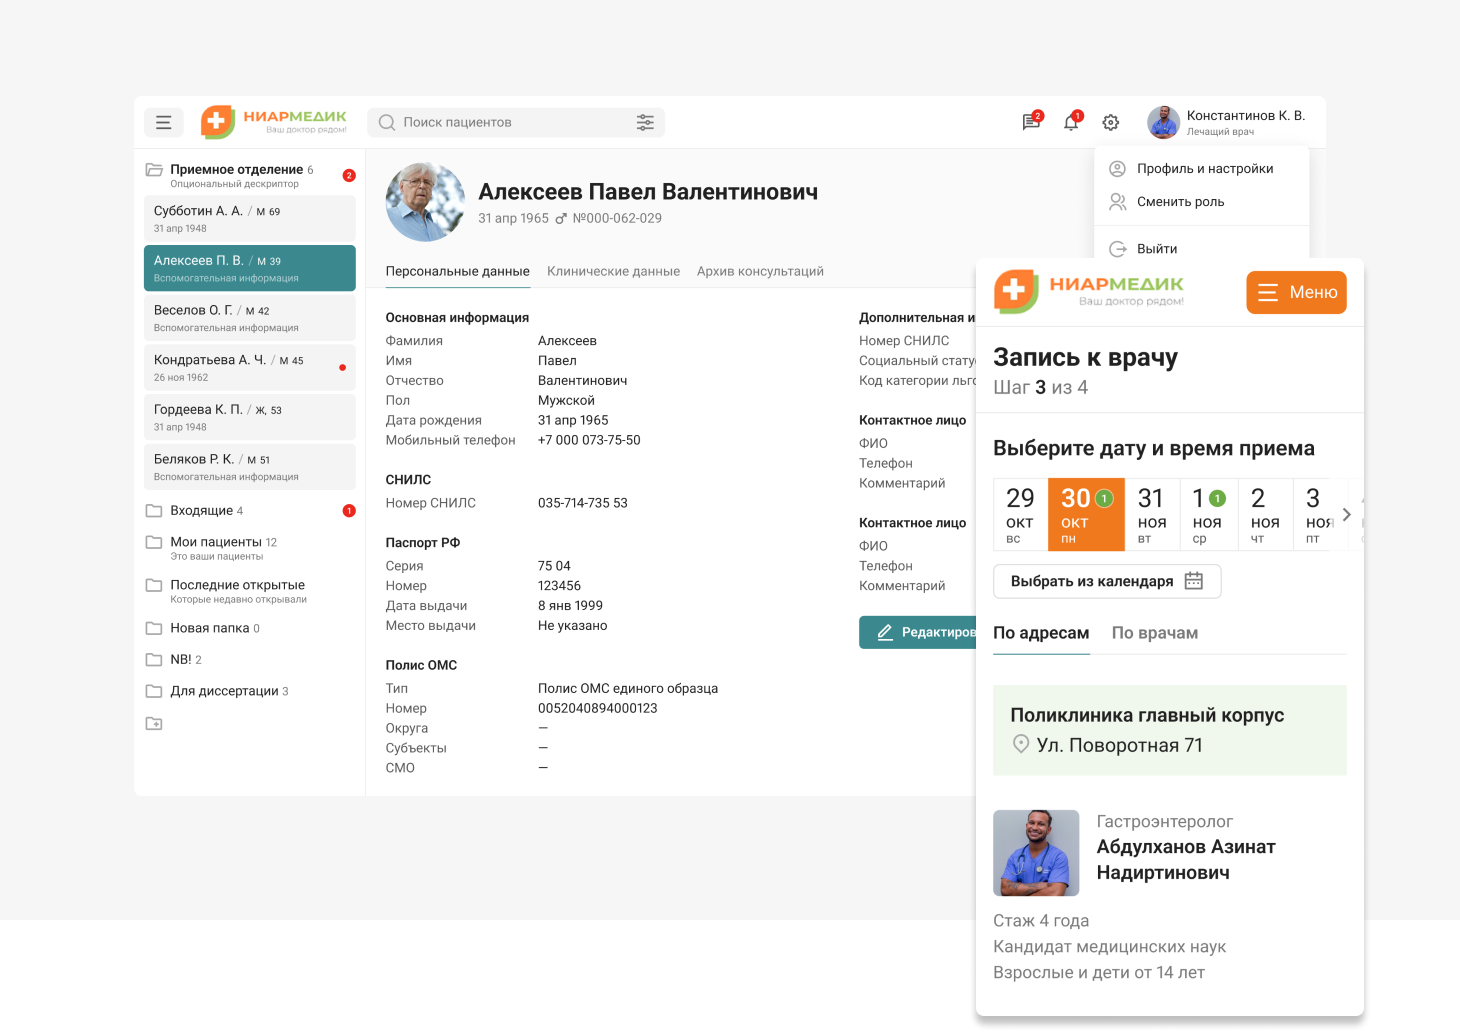The image size is (1460, 1032).
Task: Choose Сменить роль menu item
Action: (x=1202, y=202)
